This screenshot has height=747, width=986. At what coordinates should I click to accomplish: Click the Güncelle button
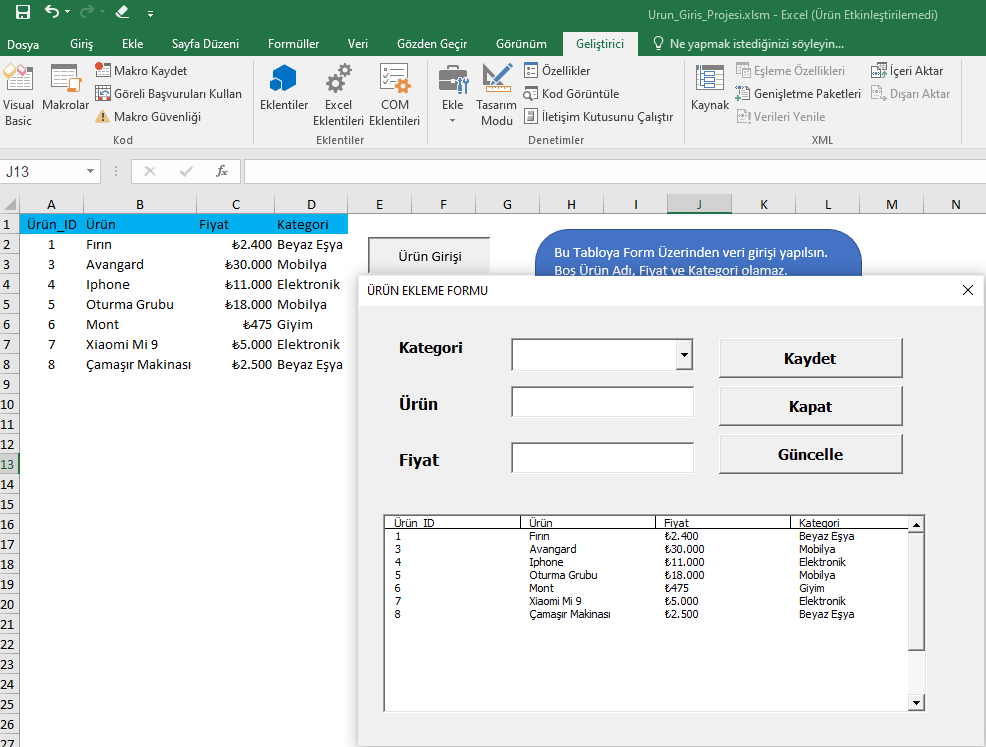[810, 453]
